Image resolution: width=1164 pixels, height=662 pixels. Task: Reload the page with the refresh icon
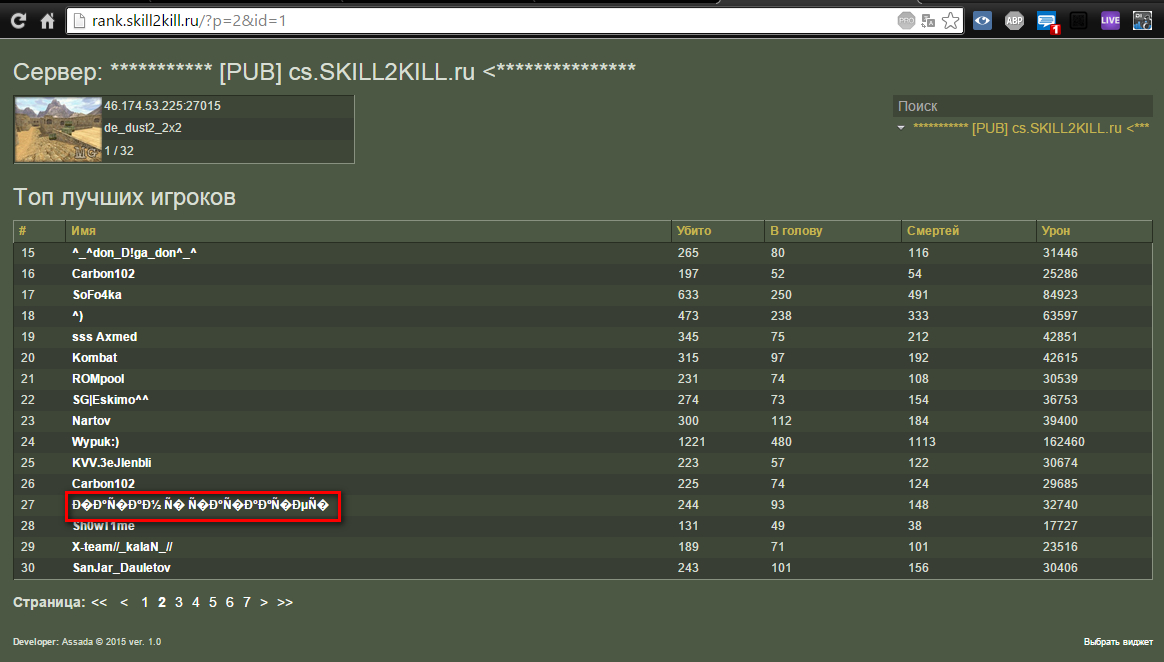click(x=19, y=21)
